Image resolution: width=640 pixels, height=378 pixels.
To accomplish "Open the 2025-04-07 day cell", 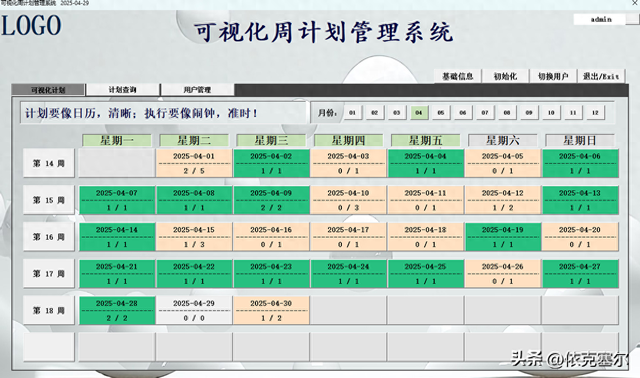I will pos(117,200).
